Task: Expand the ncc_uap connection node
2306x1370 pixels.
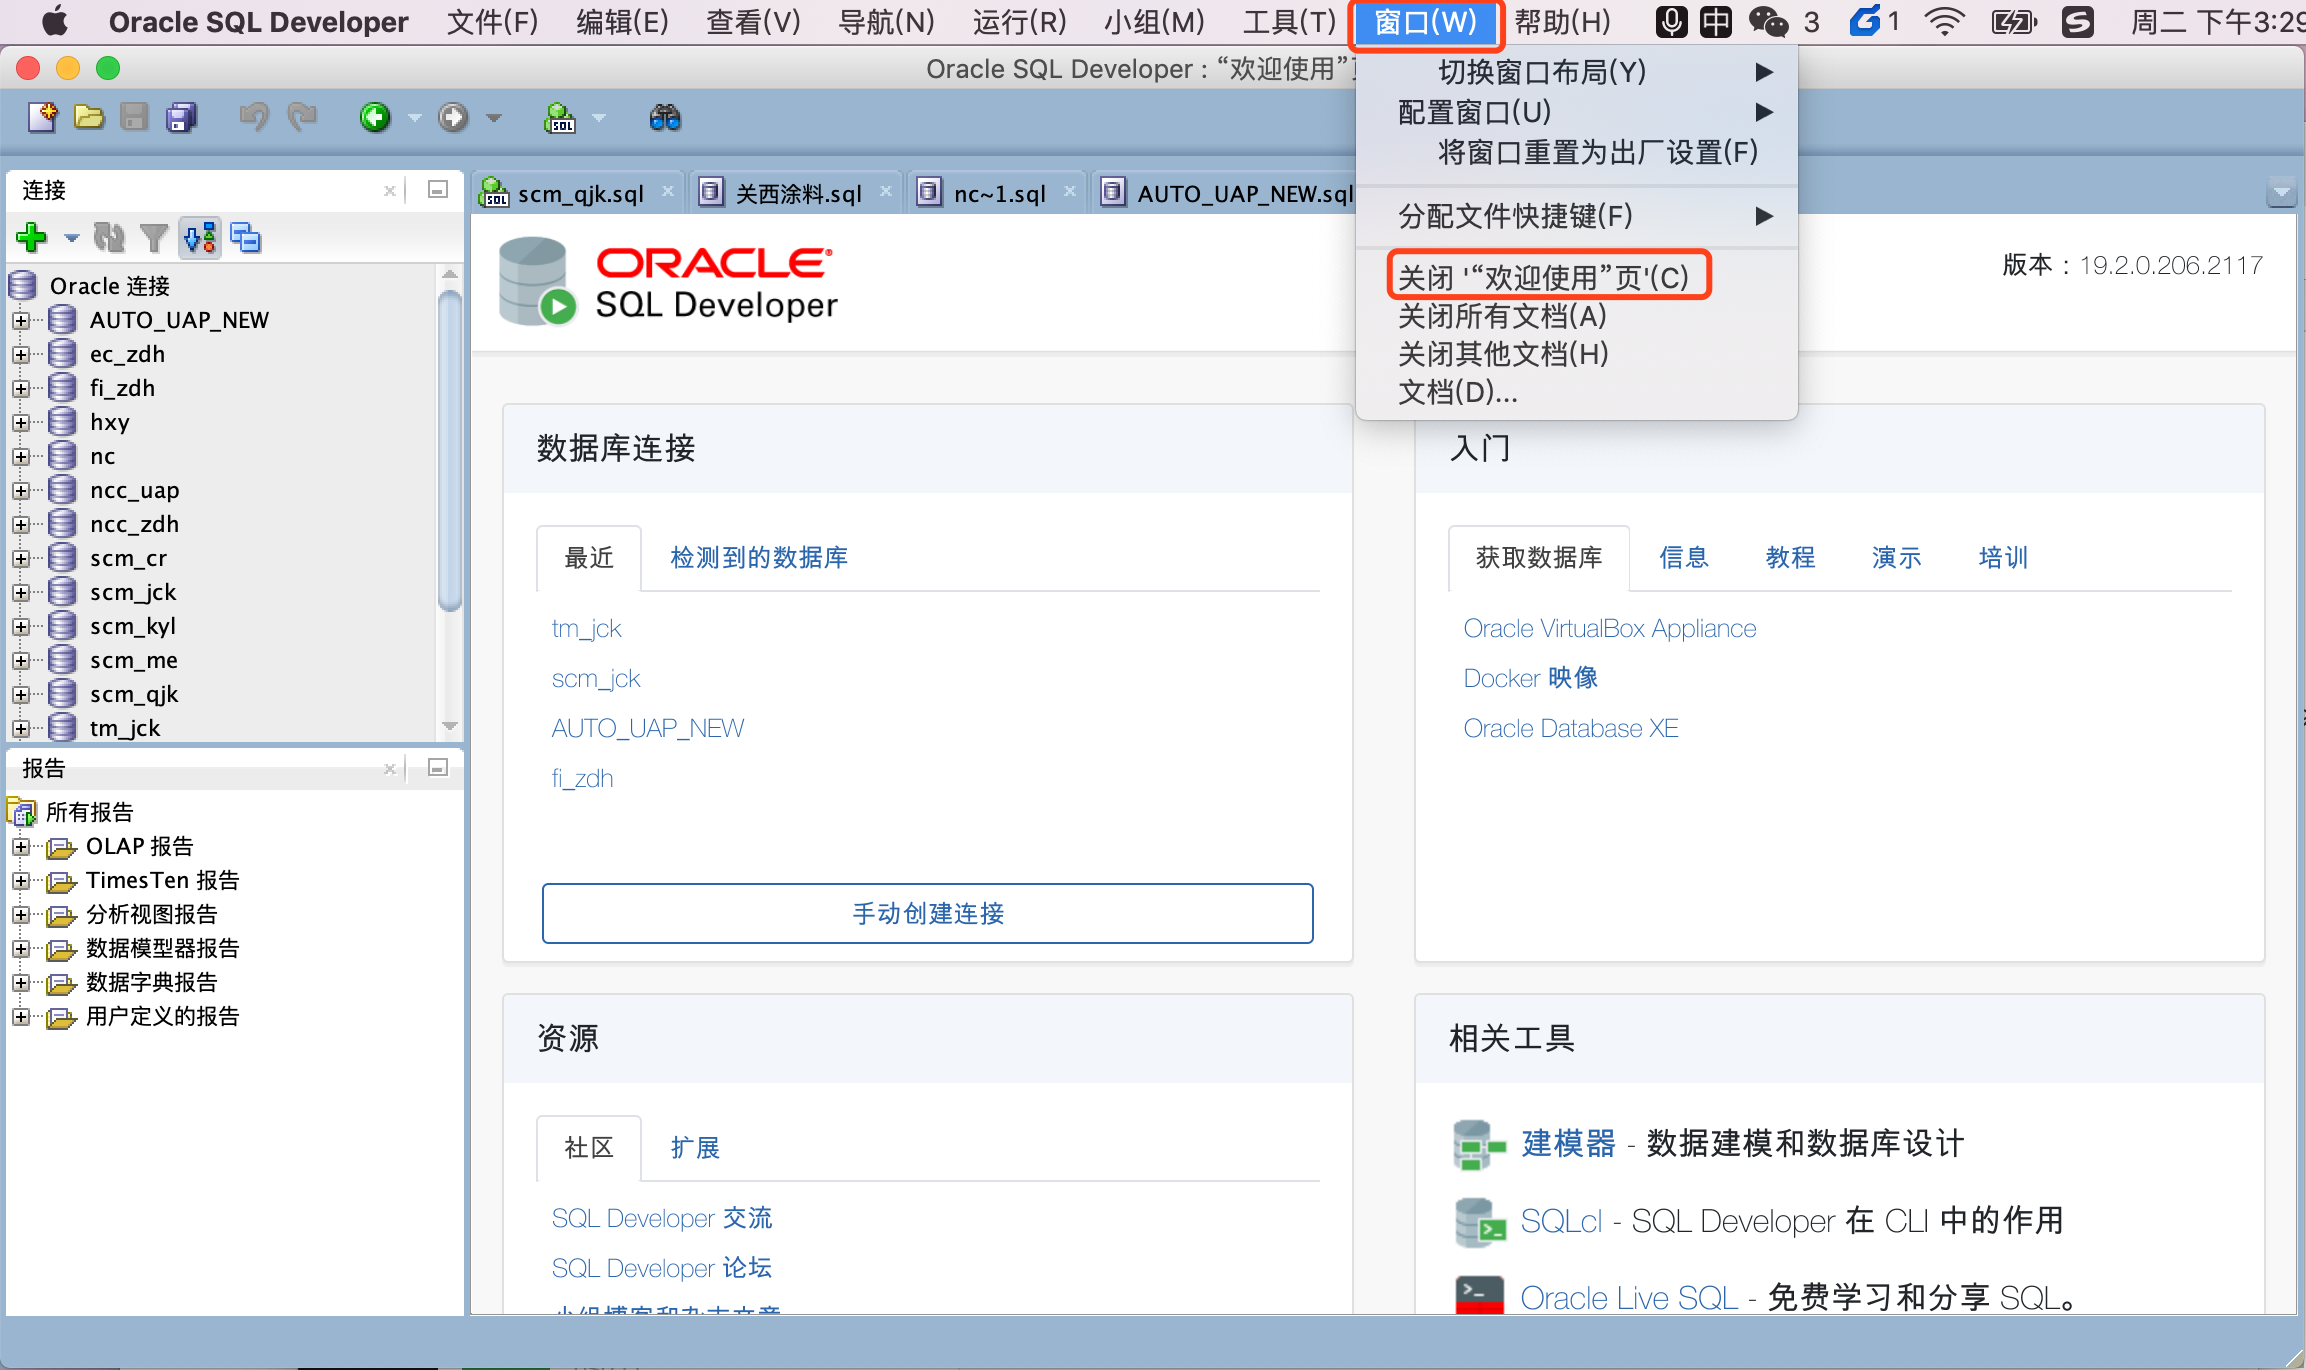Action: coord(21,491)
